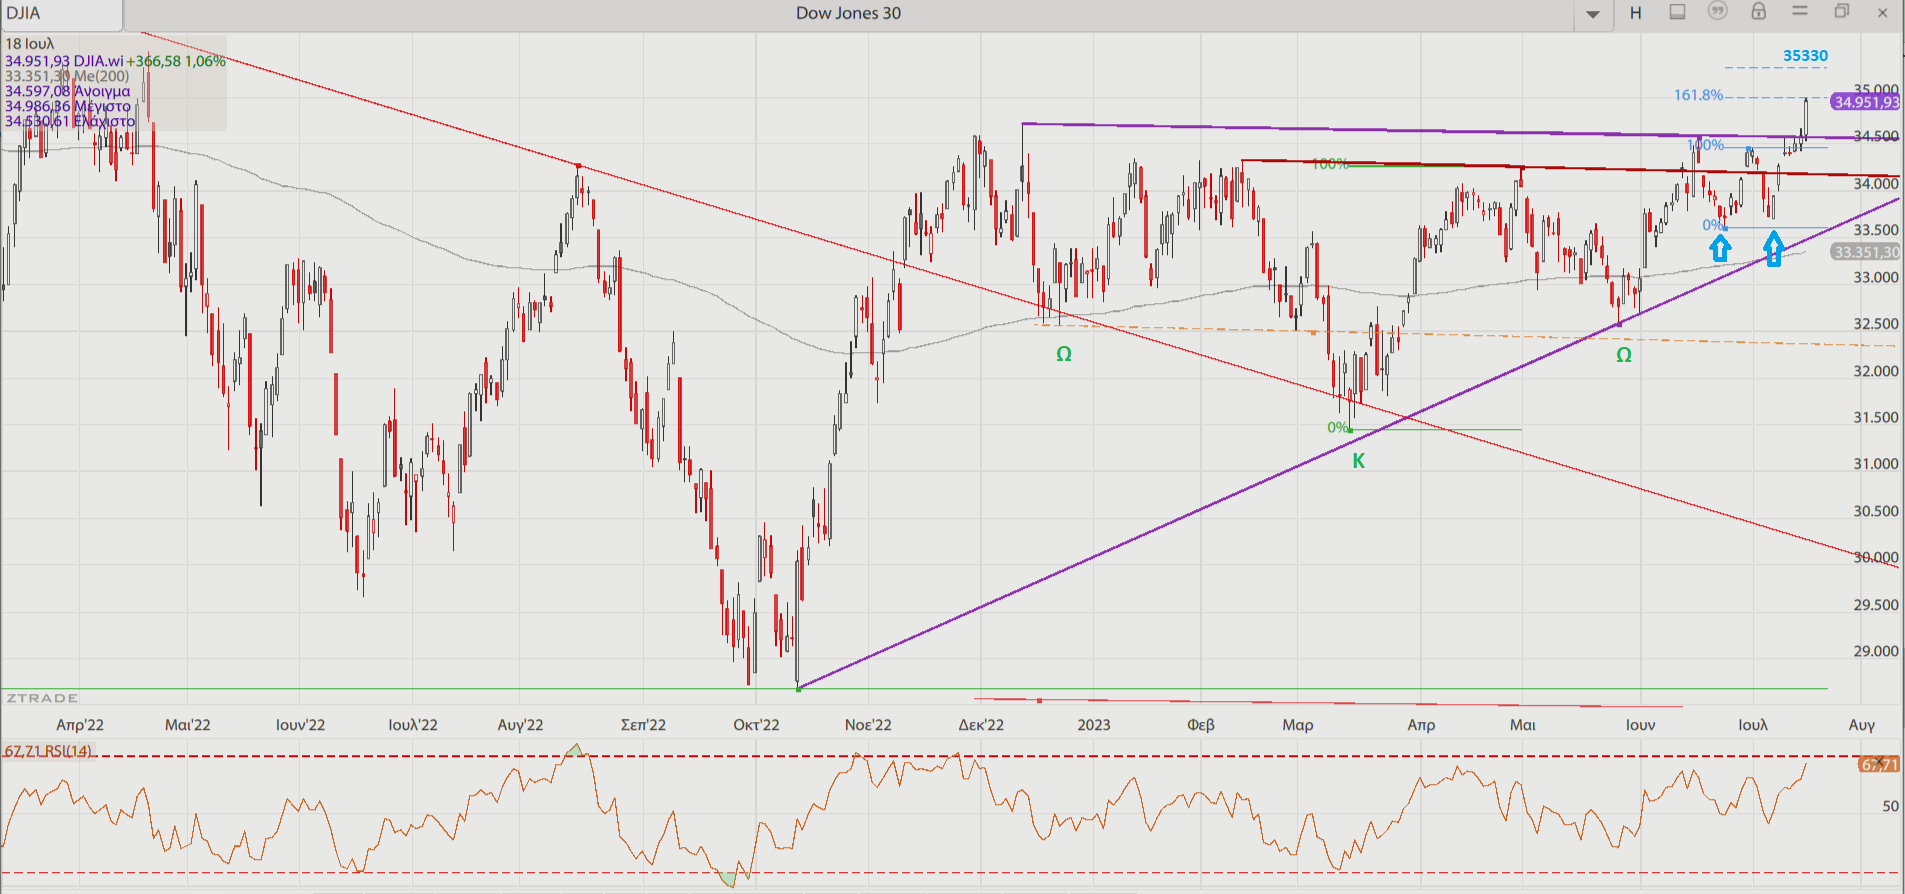Click the Ιουν'22 date axis label

coord(300,725)
